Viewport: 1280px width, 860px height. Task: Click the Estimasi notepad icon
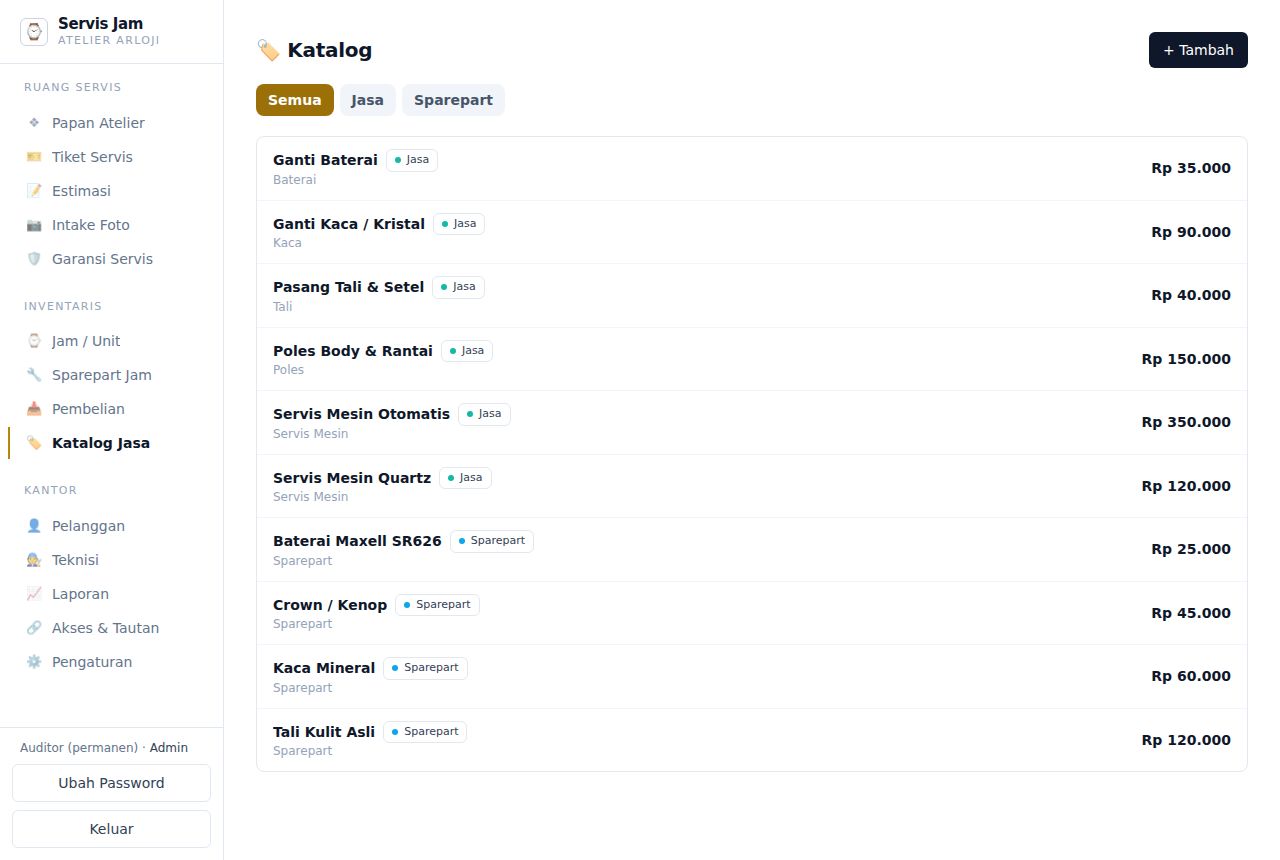pyautogui.click(x=34, y=191)
